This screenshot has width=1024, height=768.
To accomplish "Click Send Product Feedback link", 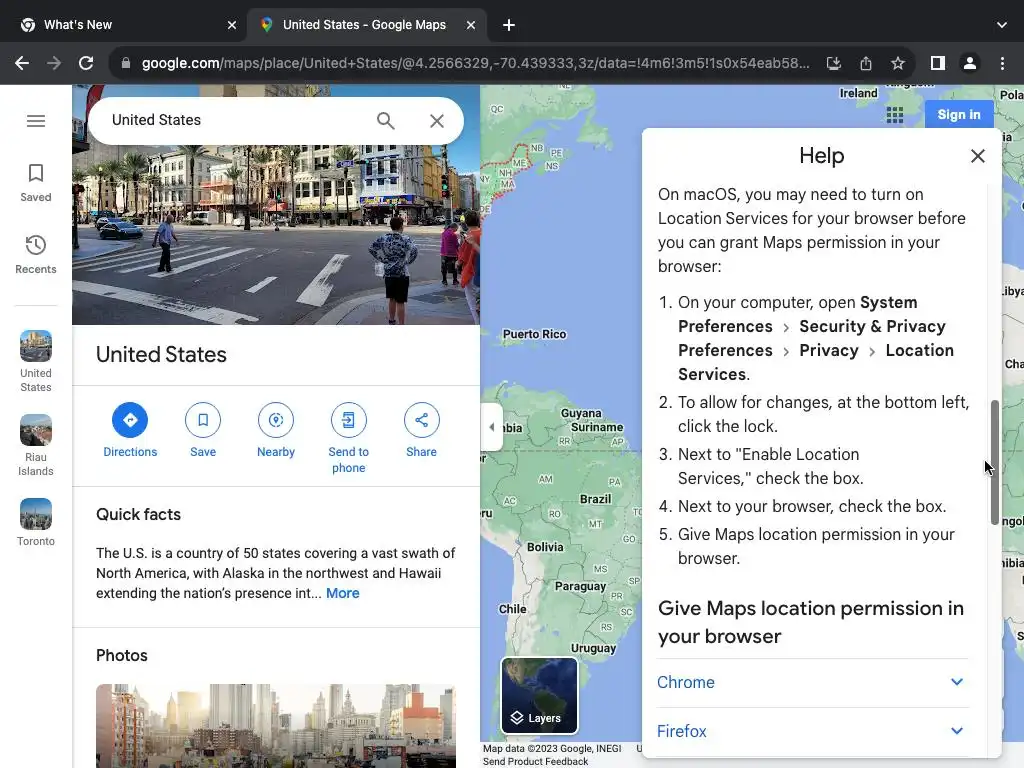I will [x=536, y=761].
